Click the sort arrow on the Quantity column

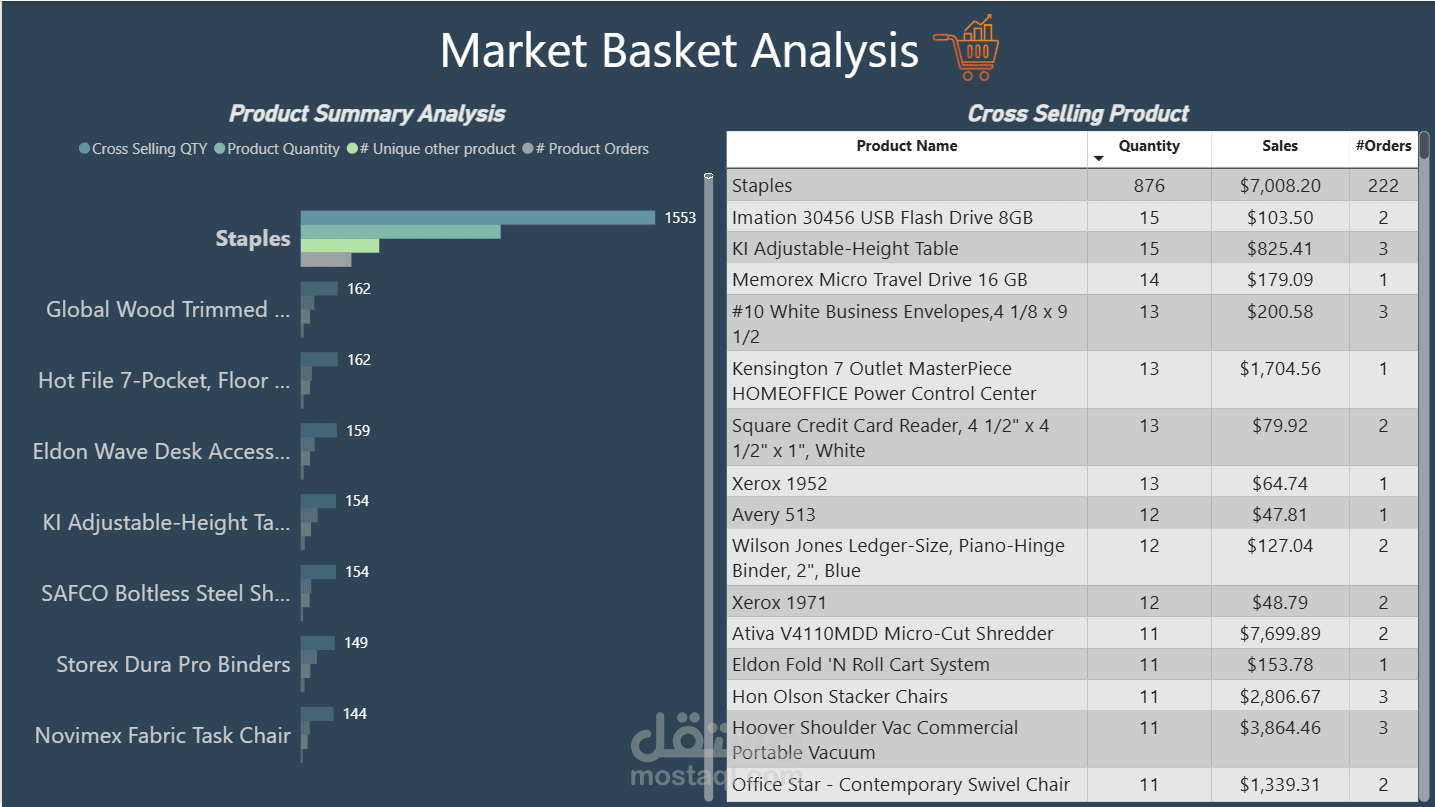tap(1099, 158)
